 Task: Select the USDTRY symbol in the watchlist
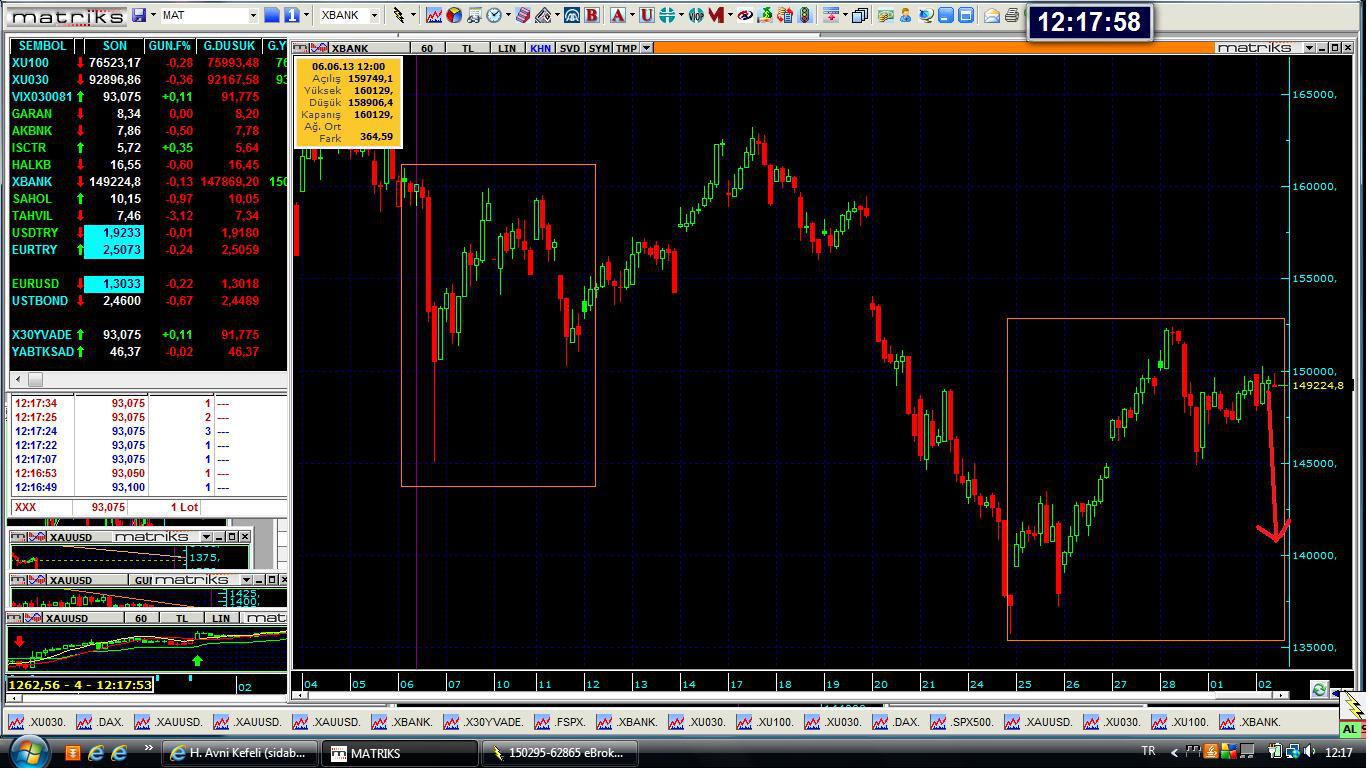point(35,233)
